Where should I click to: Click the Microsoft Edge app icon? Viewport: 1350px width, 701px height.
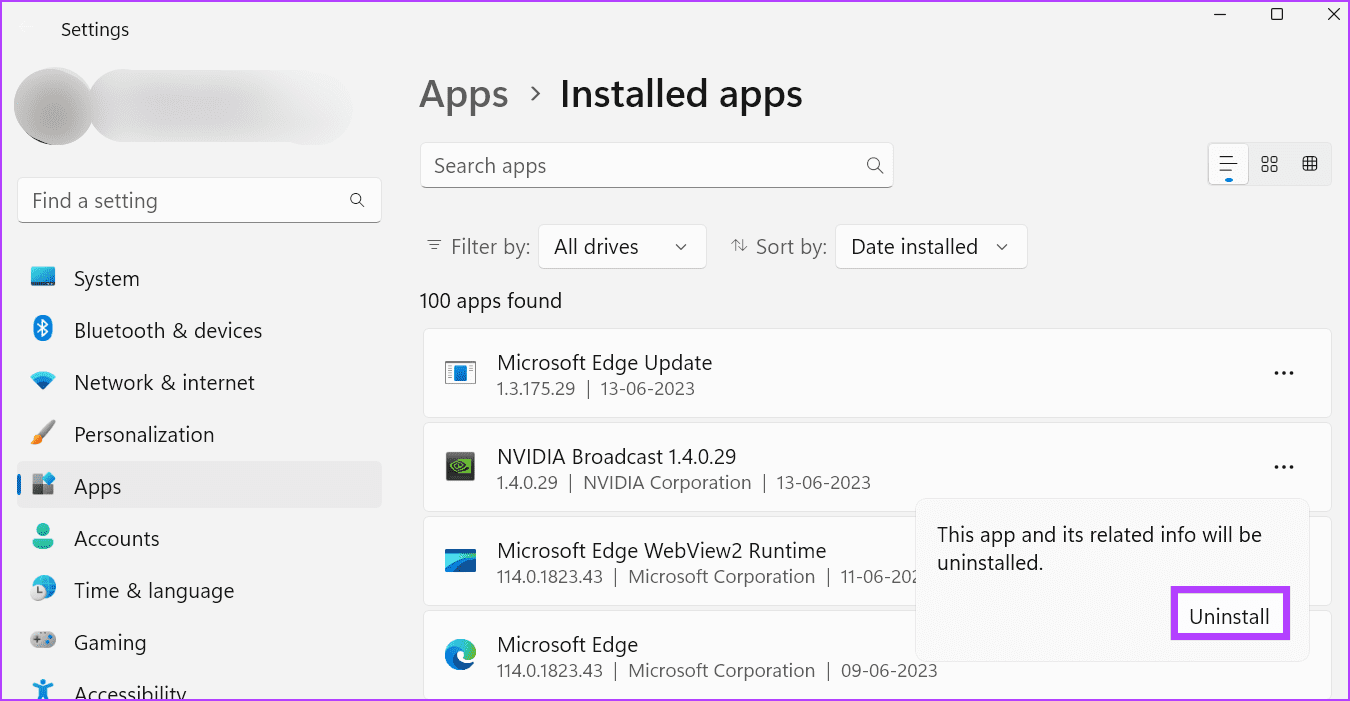click(x=460, y=655)
